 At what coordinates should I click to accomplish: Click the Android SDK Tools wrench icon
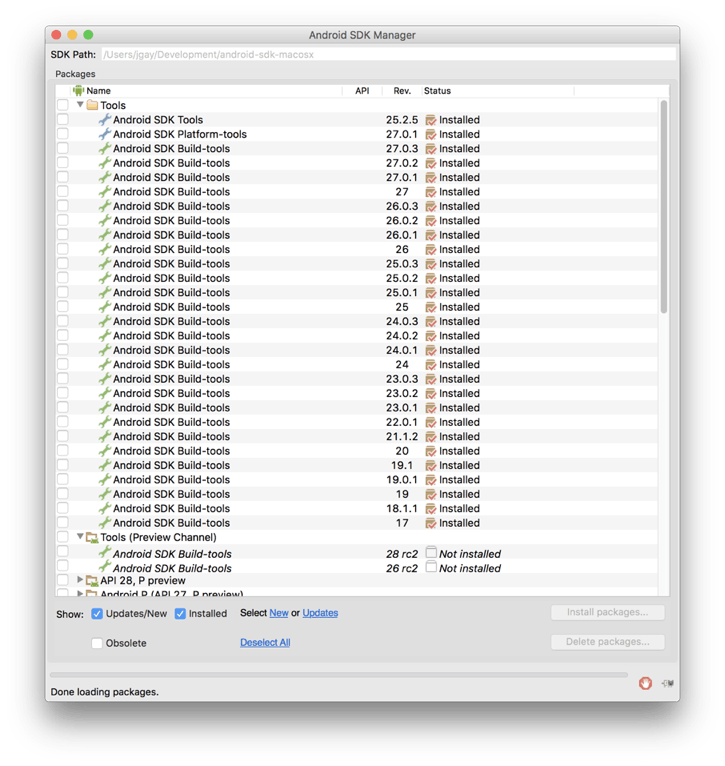coord(104,120)
